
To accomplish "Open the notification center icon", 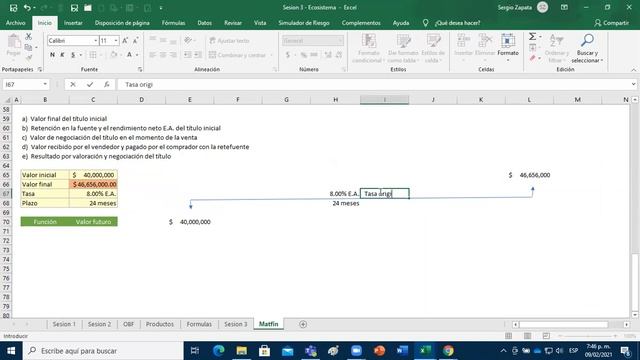I will (x=625, y=351).
